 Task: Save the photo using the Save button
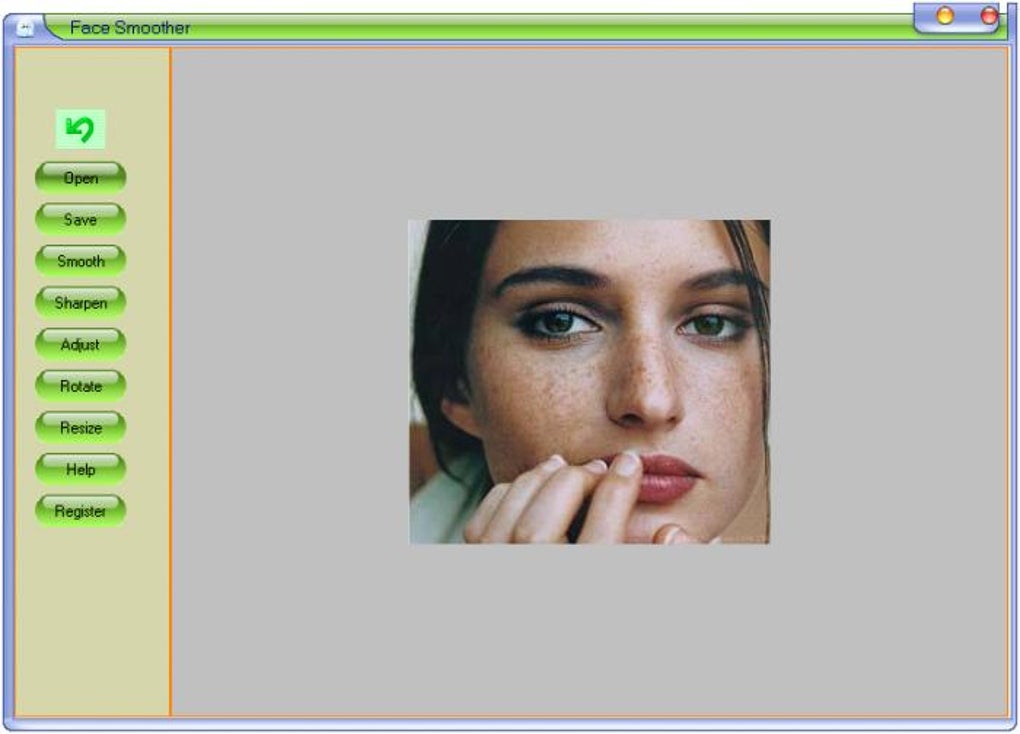pos(80,219)
